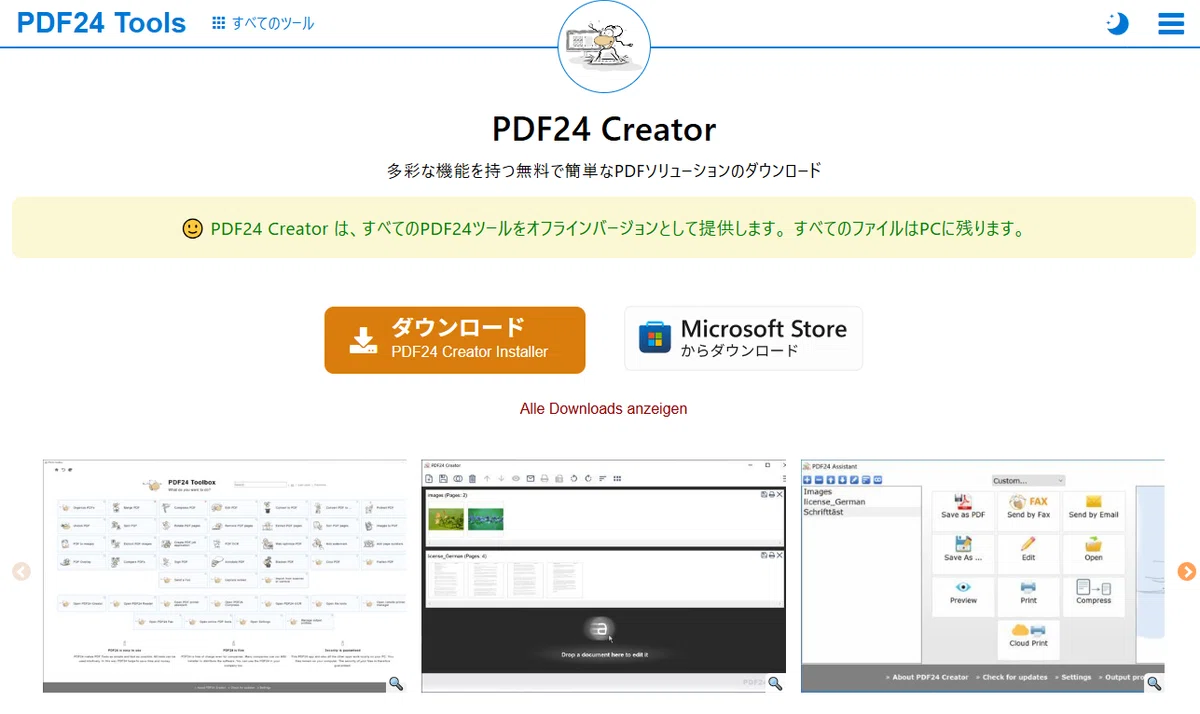Click the banner text about オフラインバージョン
Screen dimensions: 1200x714
click(617, 228)
